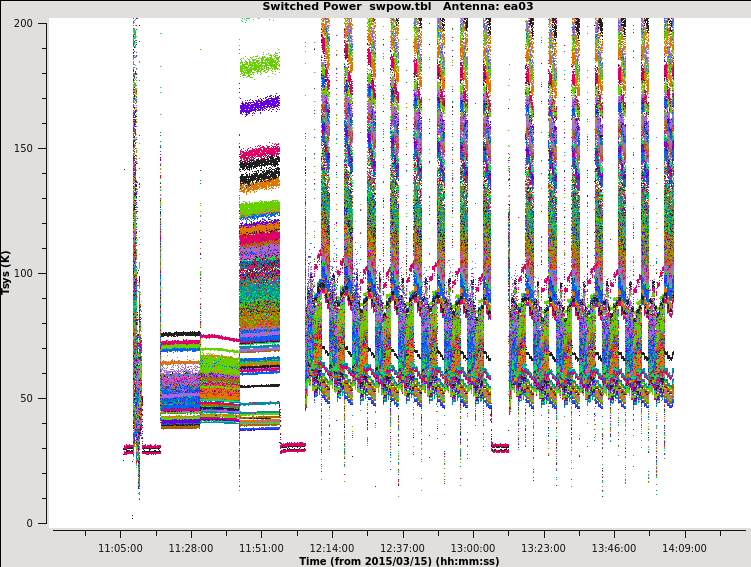Click the Time x-axis label text
The image size is (751, 567).
click(x=398, y=561)
